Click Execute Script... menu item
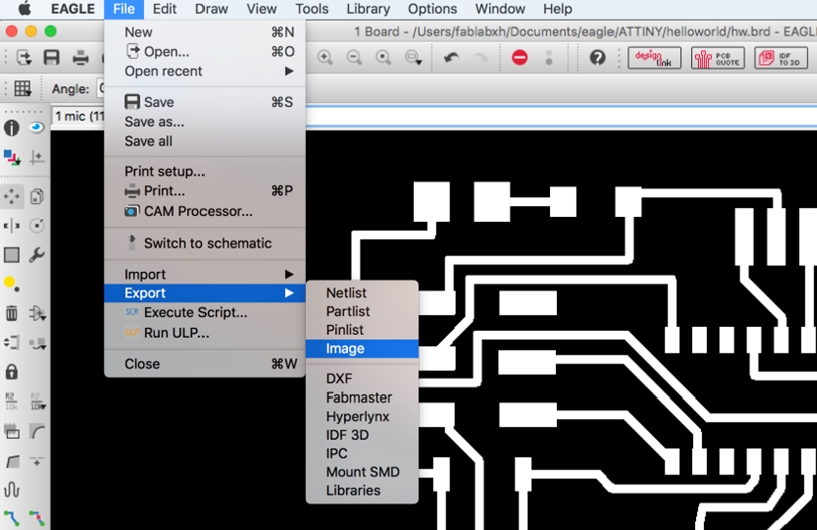The image size is (817, 530). click(x=205, y=313)
